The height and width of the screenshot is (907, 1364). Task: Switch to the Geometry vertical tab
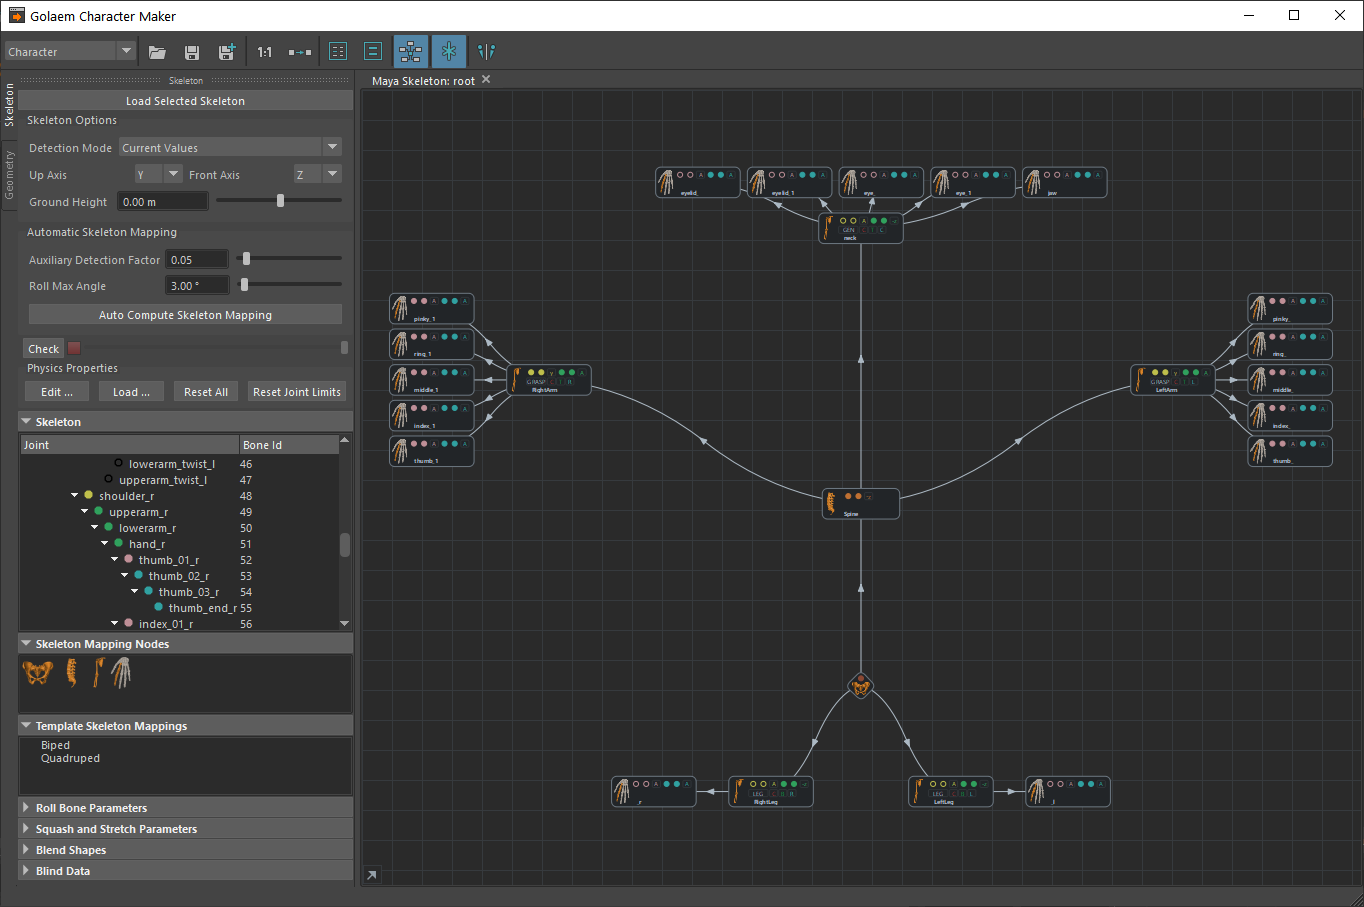coord(9,175)
